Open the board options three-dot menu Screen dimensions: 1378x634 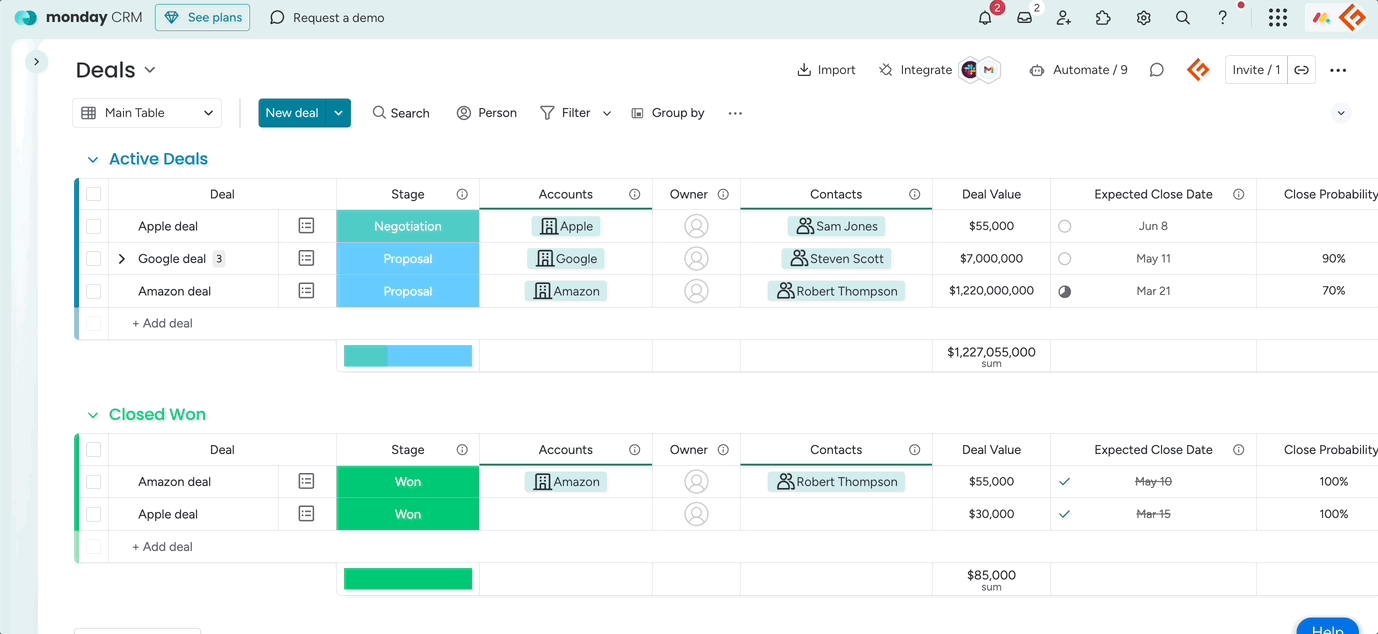click(x=1338, y=70)
